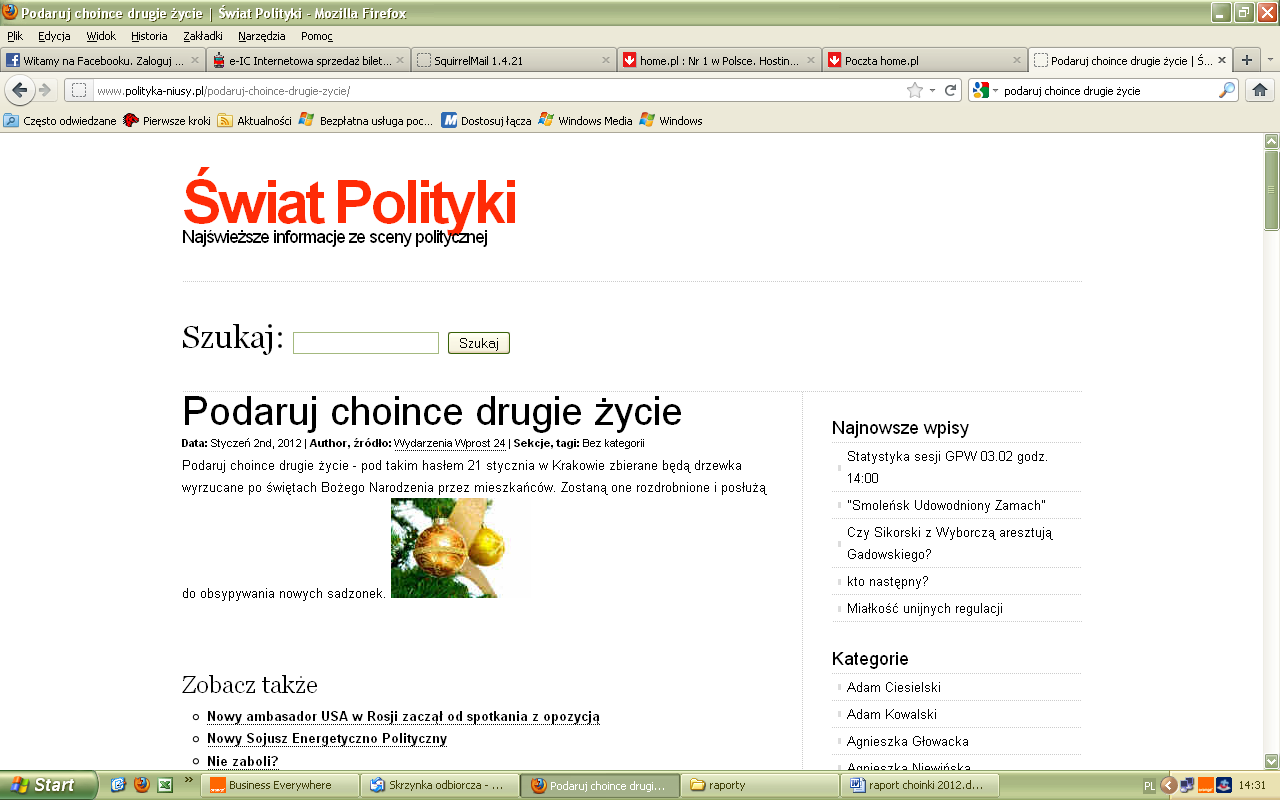Open the Adam Kowalski category
This screenshot has height=800, width=1280.
pos(892,714)
